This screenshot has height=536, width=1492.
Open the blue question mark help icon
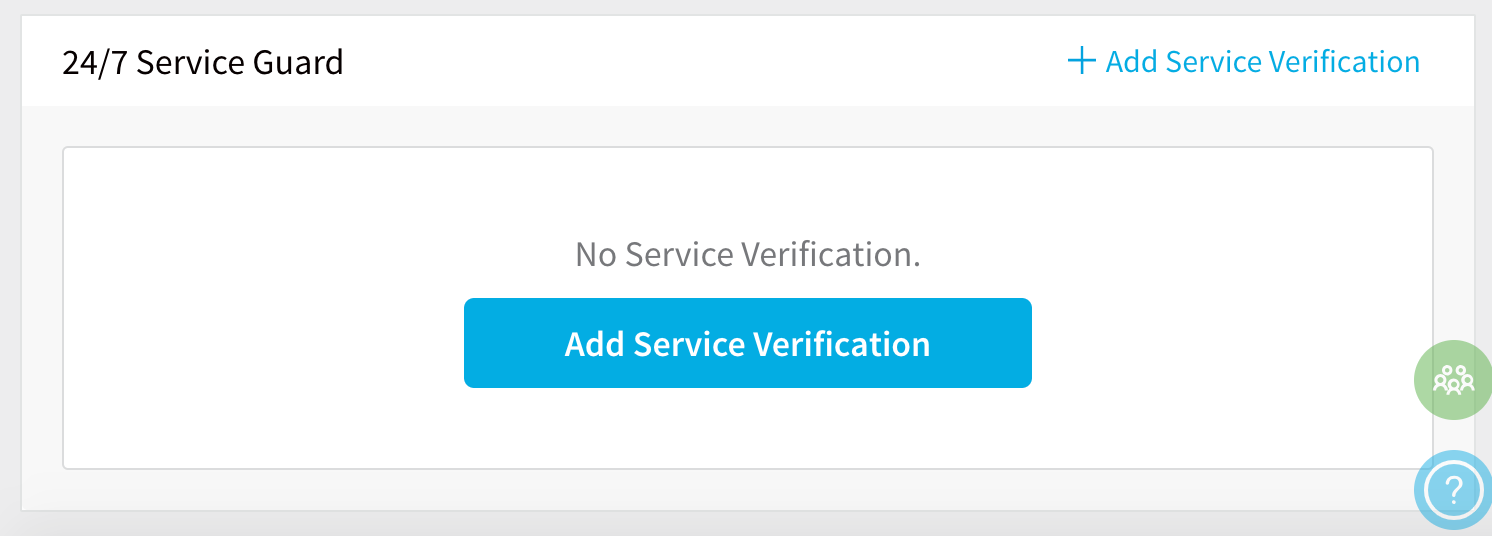click(1454, 489)
